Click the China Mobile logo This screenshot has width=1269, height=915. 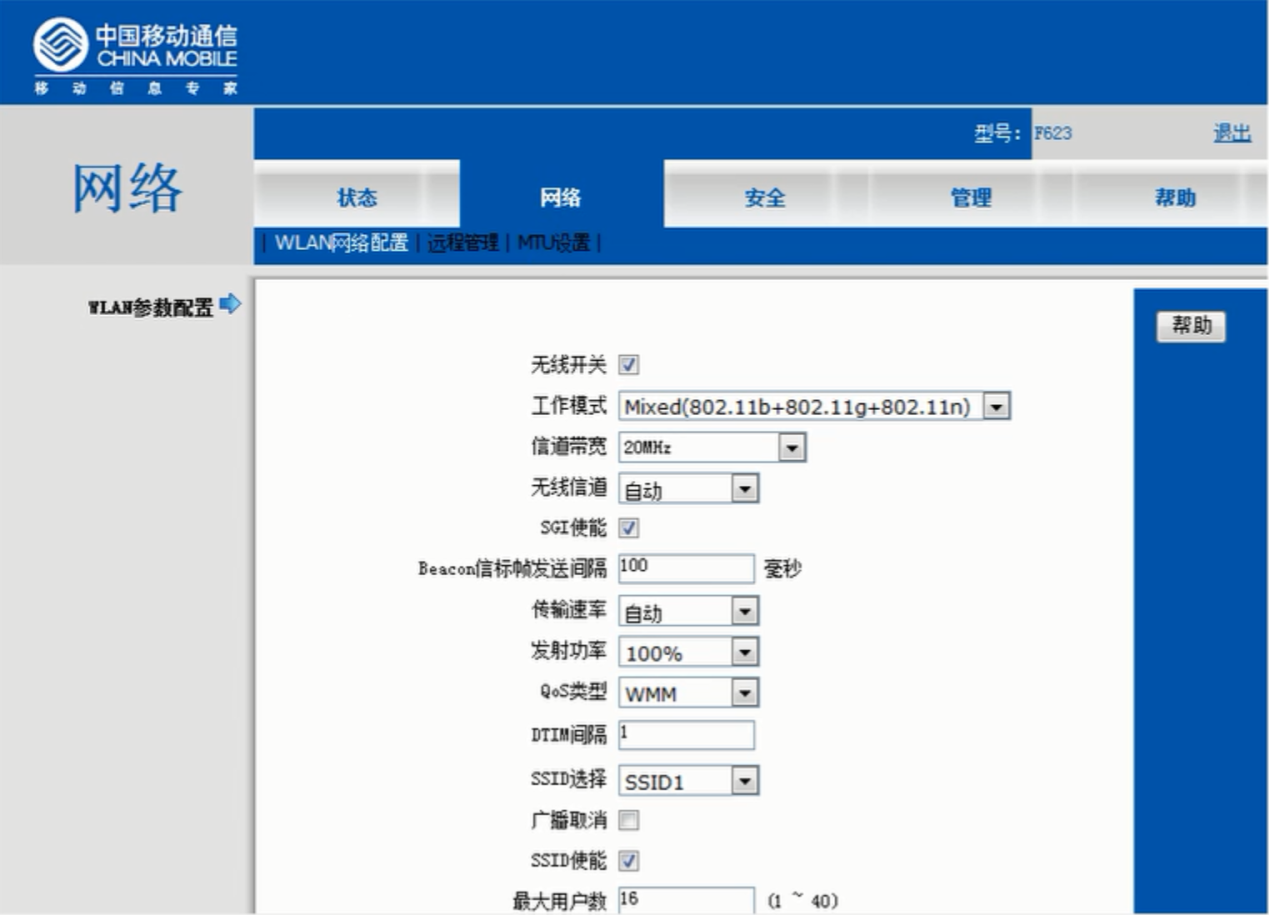(135, 56)
